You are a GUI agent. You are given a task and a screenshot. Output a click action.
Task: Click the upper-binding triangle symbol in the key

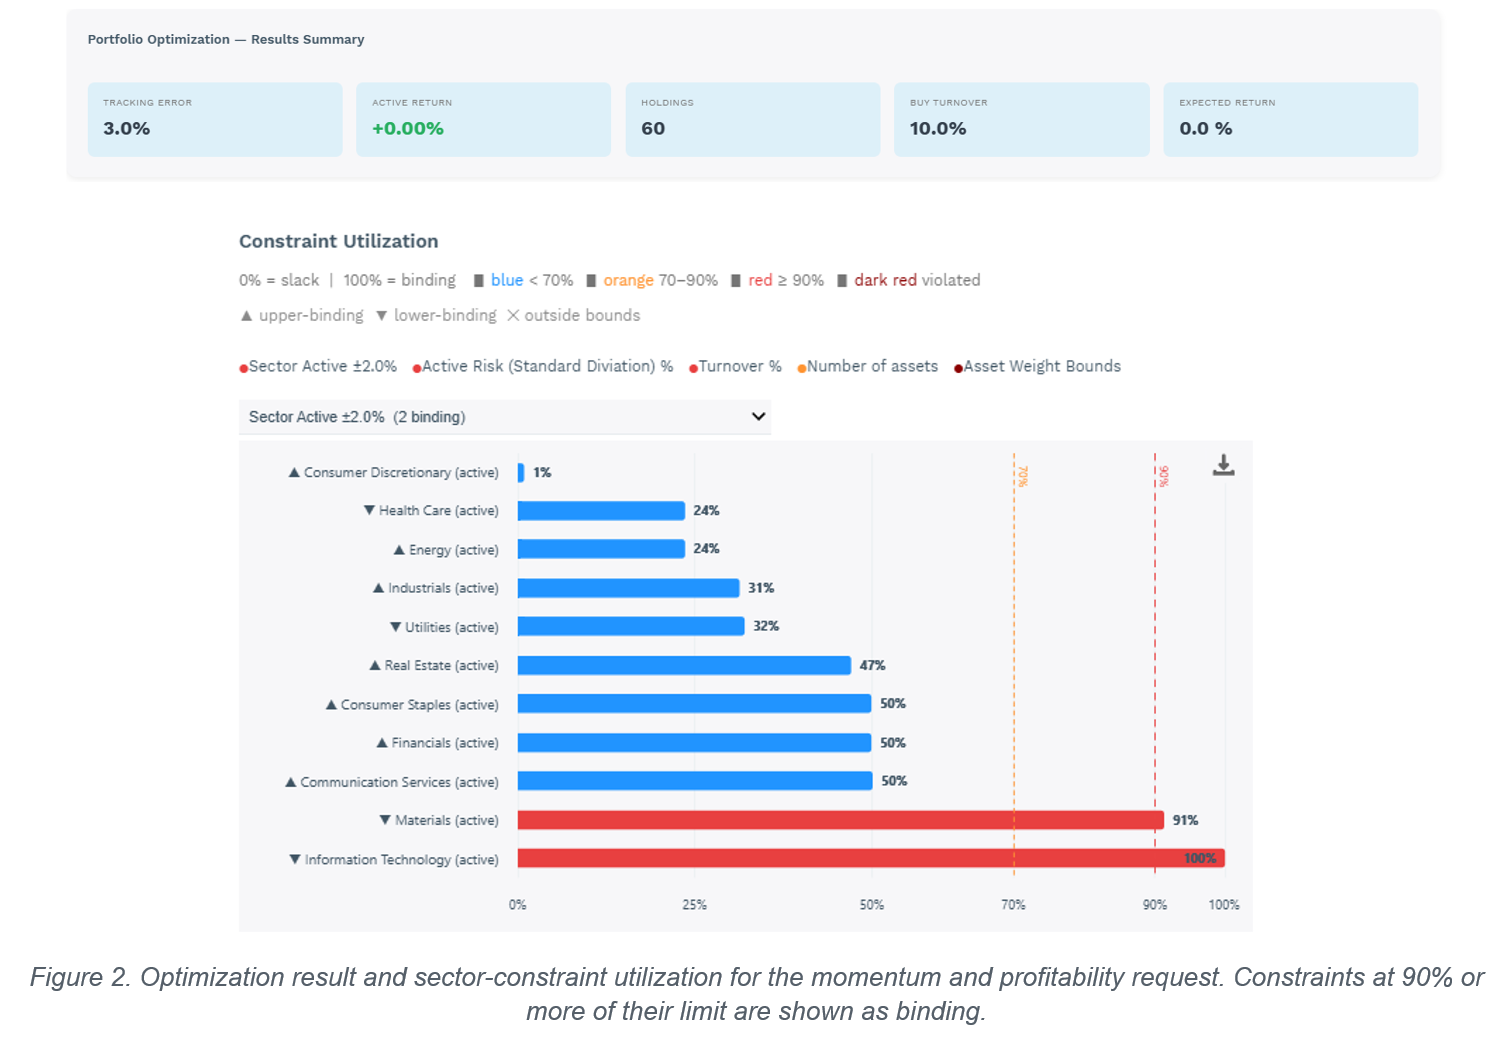click(x=246, y=316)
